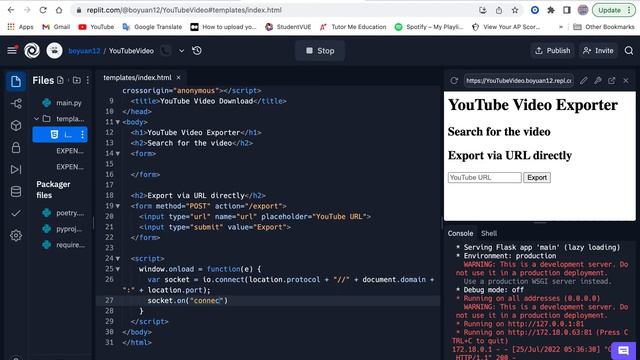Fold the window.onload function at line 25
Image resolution: width=640 pixels, height=360 pixels.
pyautogui.click(x=118, y=269)
